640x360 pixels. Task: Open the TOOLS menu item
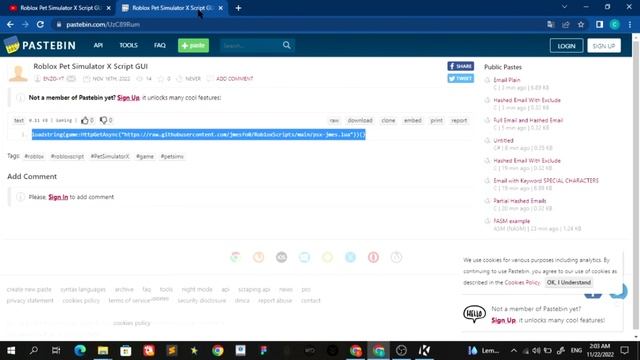click(128, 45)
